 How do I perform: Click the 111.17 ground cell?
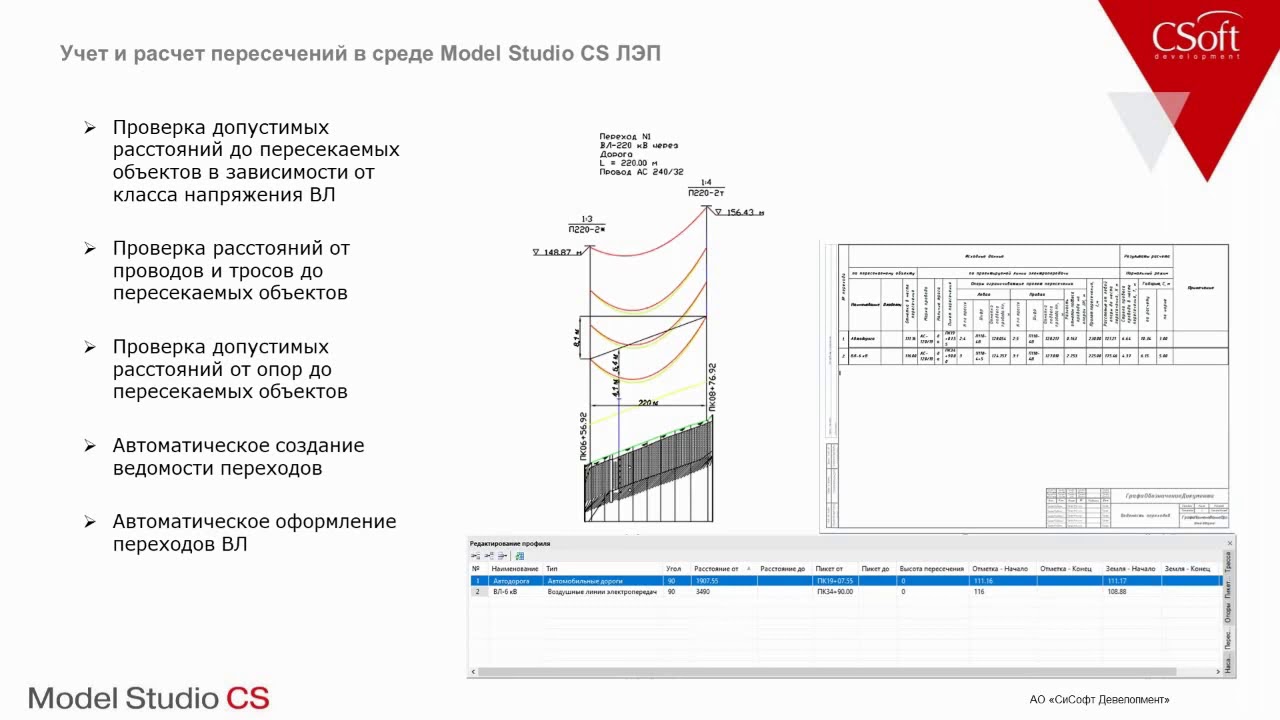1131,581
